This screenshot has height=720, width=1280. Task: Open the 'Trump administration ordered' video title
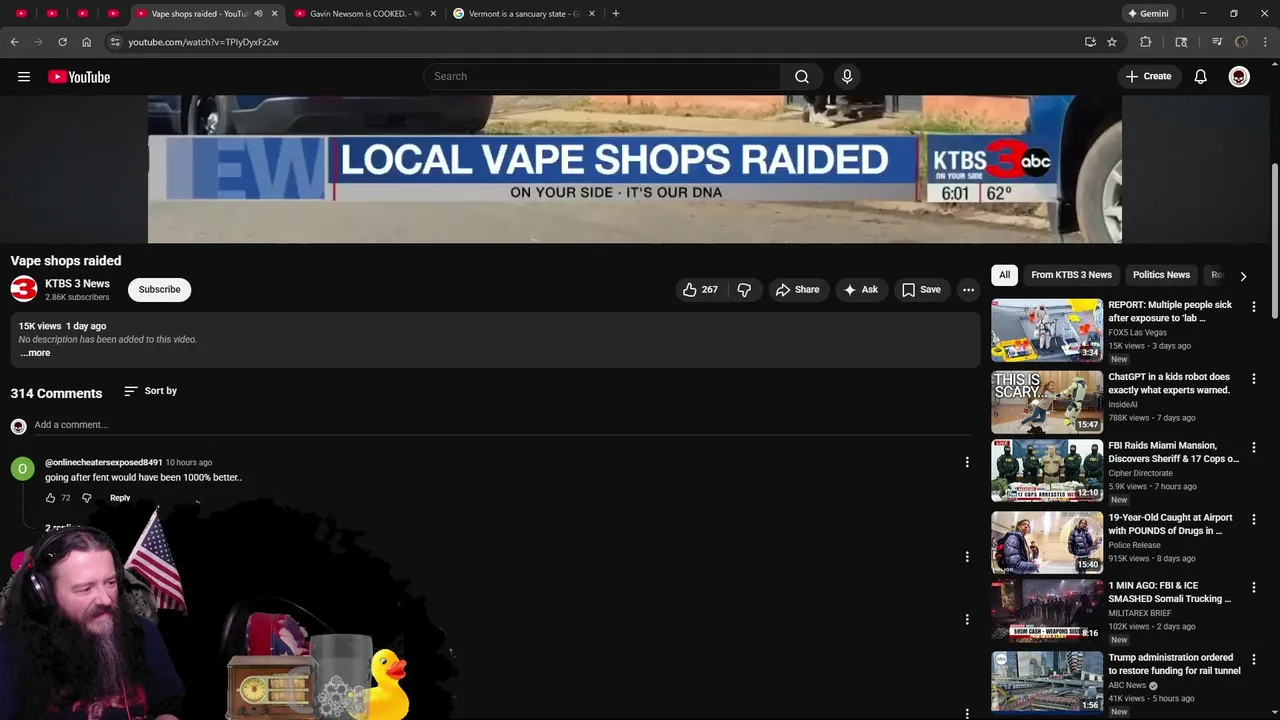[x=1174, y=664]
